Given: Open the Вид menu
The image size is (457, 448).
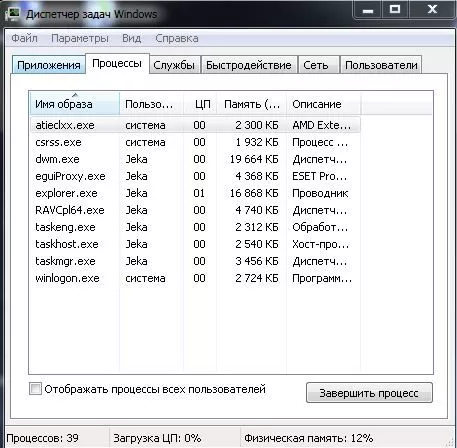Looking at the screenshot, I should [x=131, y=38].
